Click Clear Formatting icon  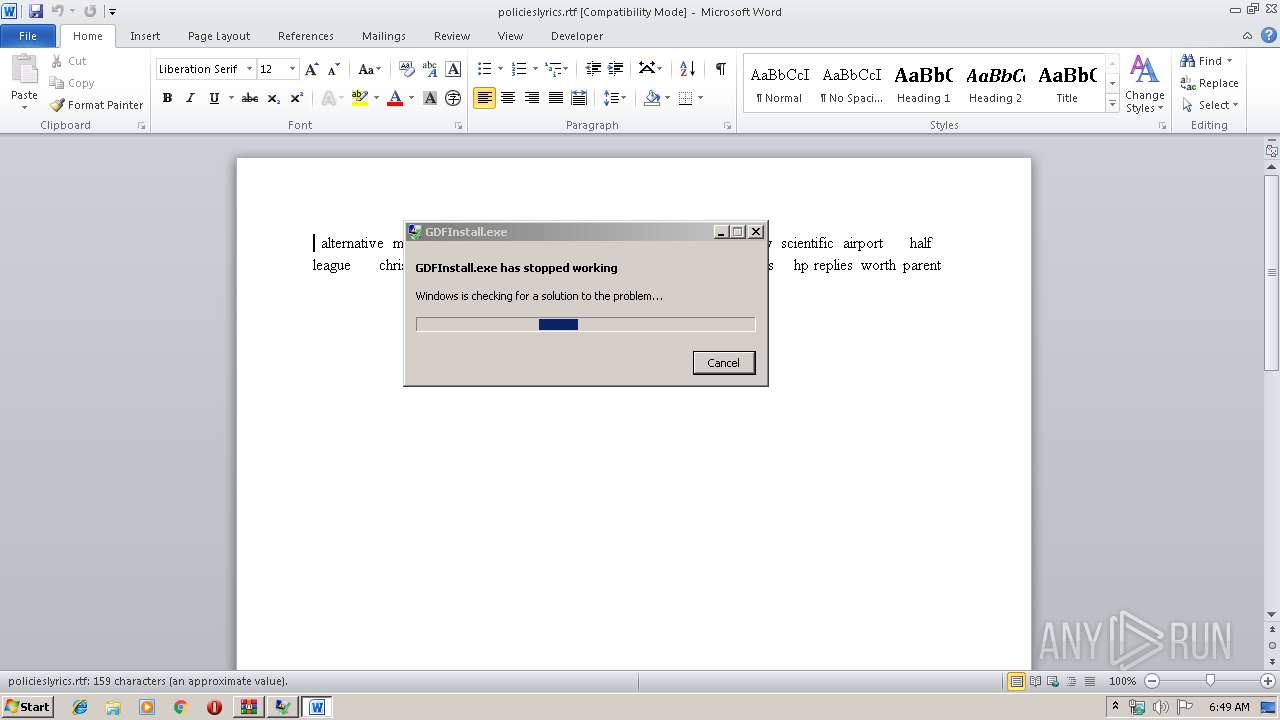[x=407, y=69]
